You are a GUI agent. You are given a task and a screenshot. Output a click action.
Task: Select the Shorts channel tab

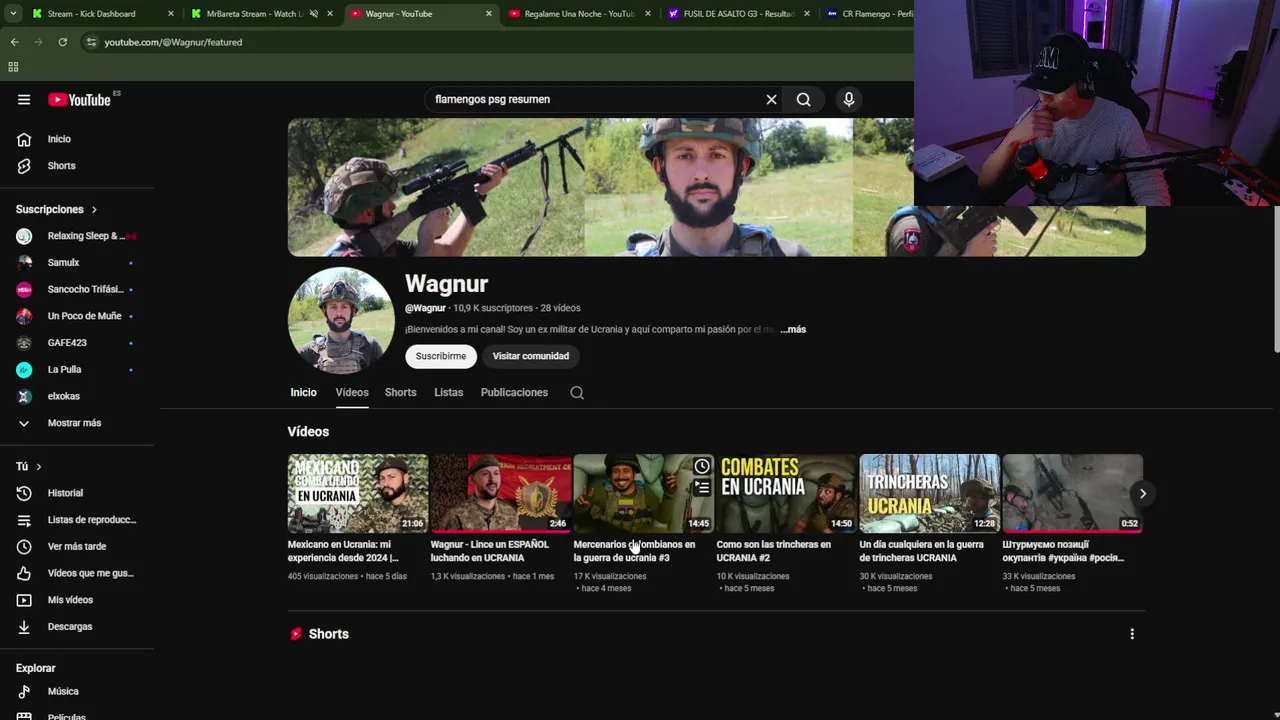click(400, 393)
